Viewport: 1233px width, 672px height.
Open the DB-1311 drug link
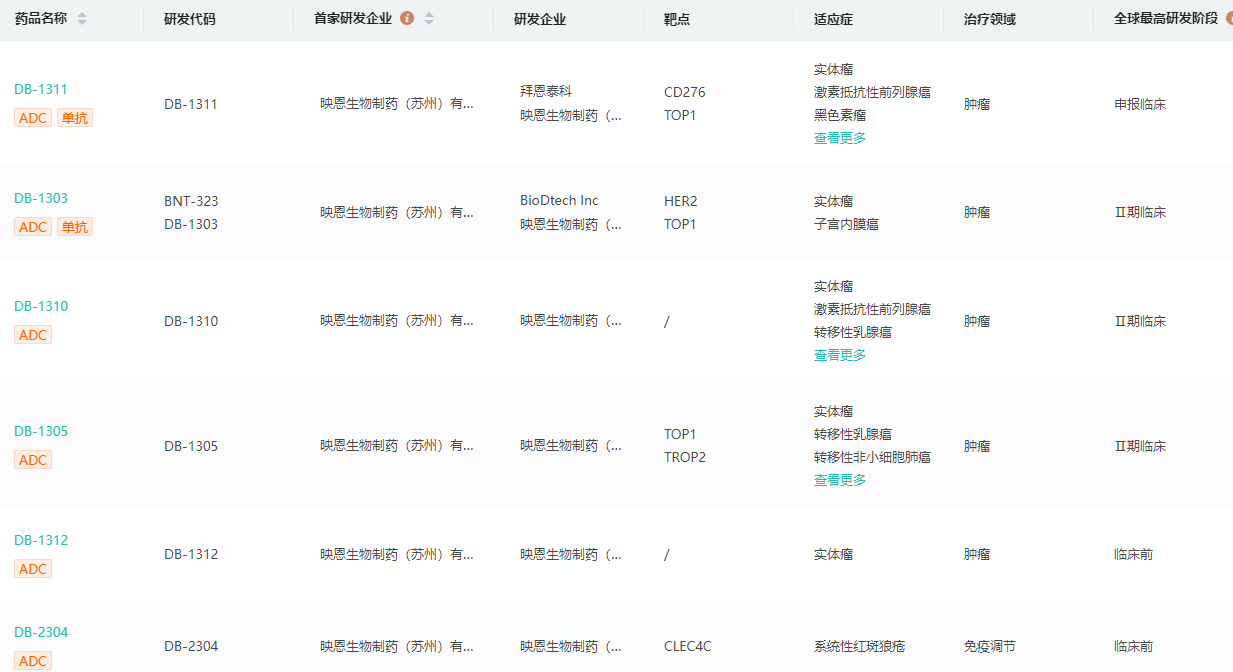41,89
